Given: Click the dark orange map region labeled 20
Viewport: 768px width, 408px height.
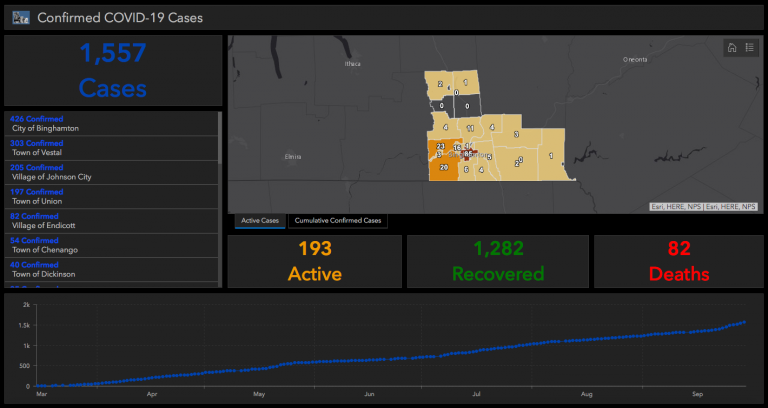Looking at the screenshot, I should [442, 167].
